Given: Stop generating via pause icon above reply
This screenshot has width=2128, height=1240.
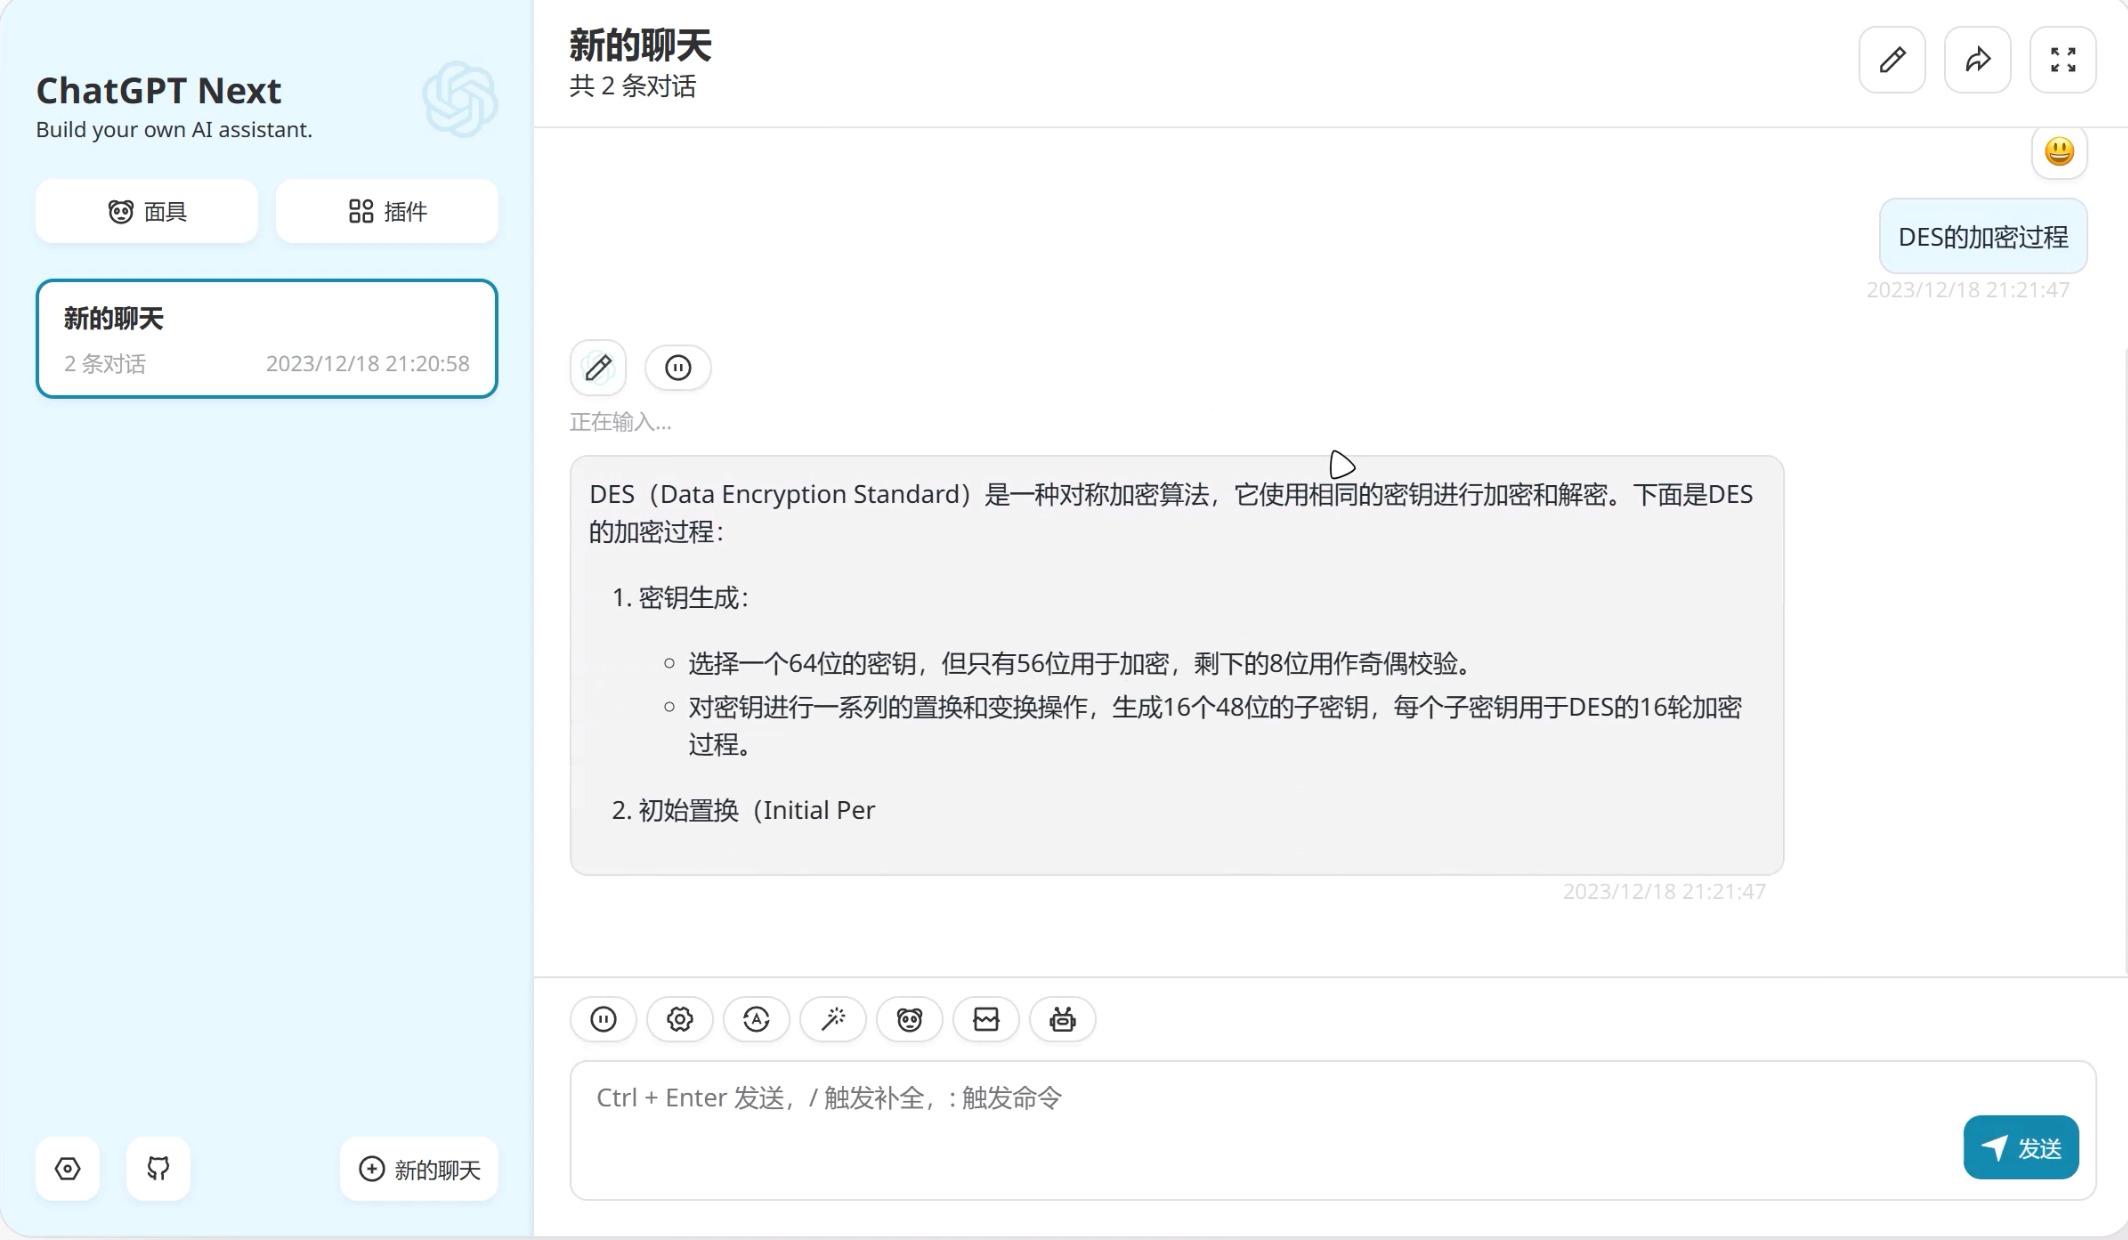Looking at the screenshot, I should point(678,368).
